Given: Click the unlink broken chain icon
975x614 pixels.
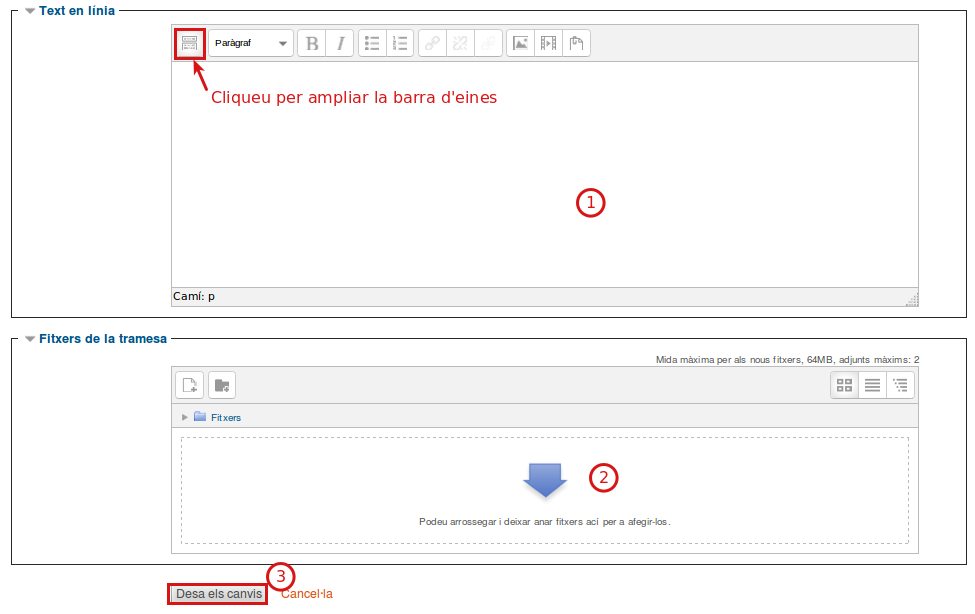Looking at the screenshot, I should (x=461, y=43).
